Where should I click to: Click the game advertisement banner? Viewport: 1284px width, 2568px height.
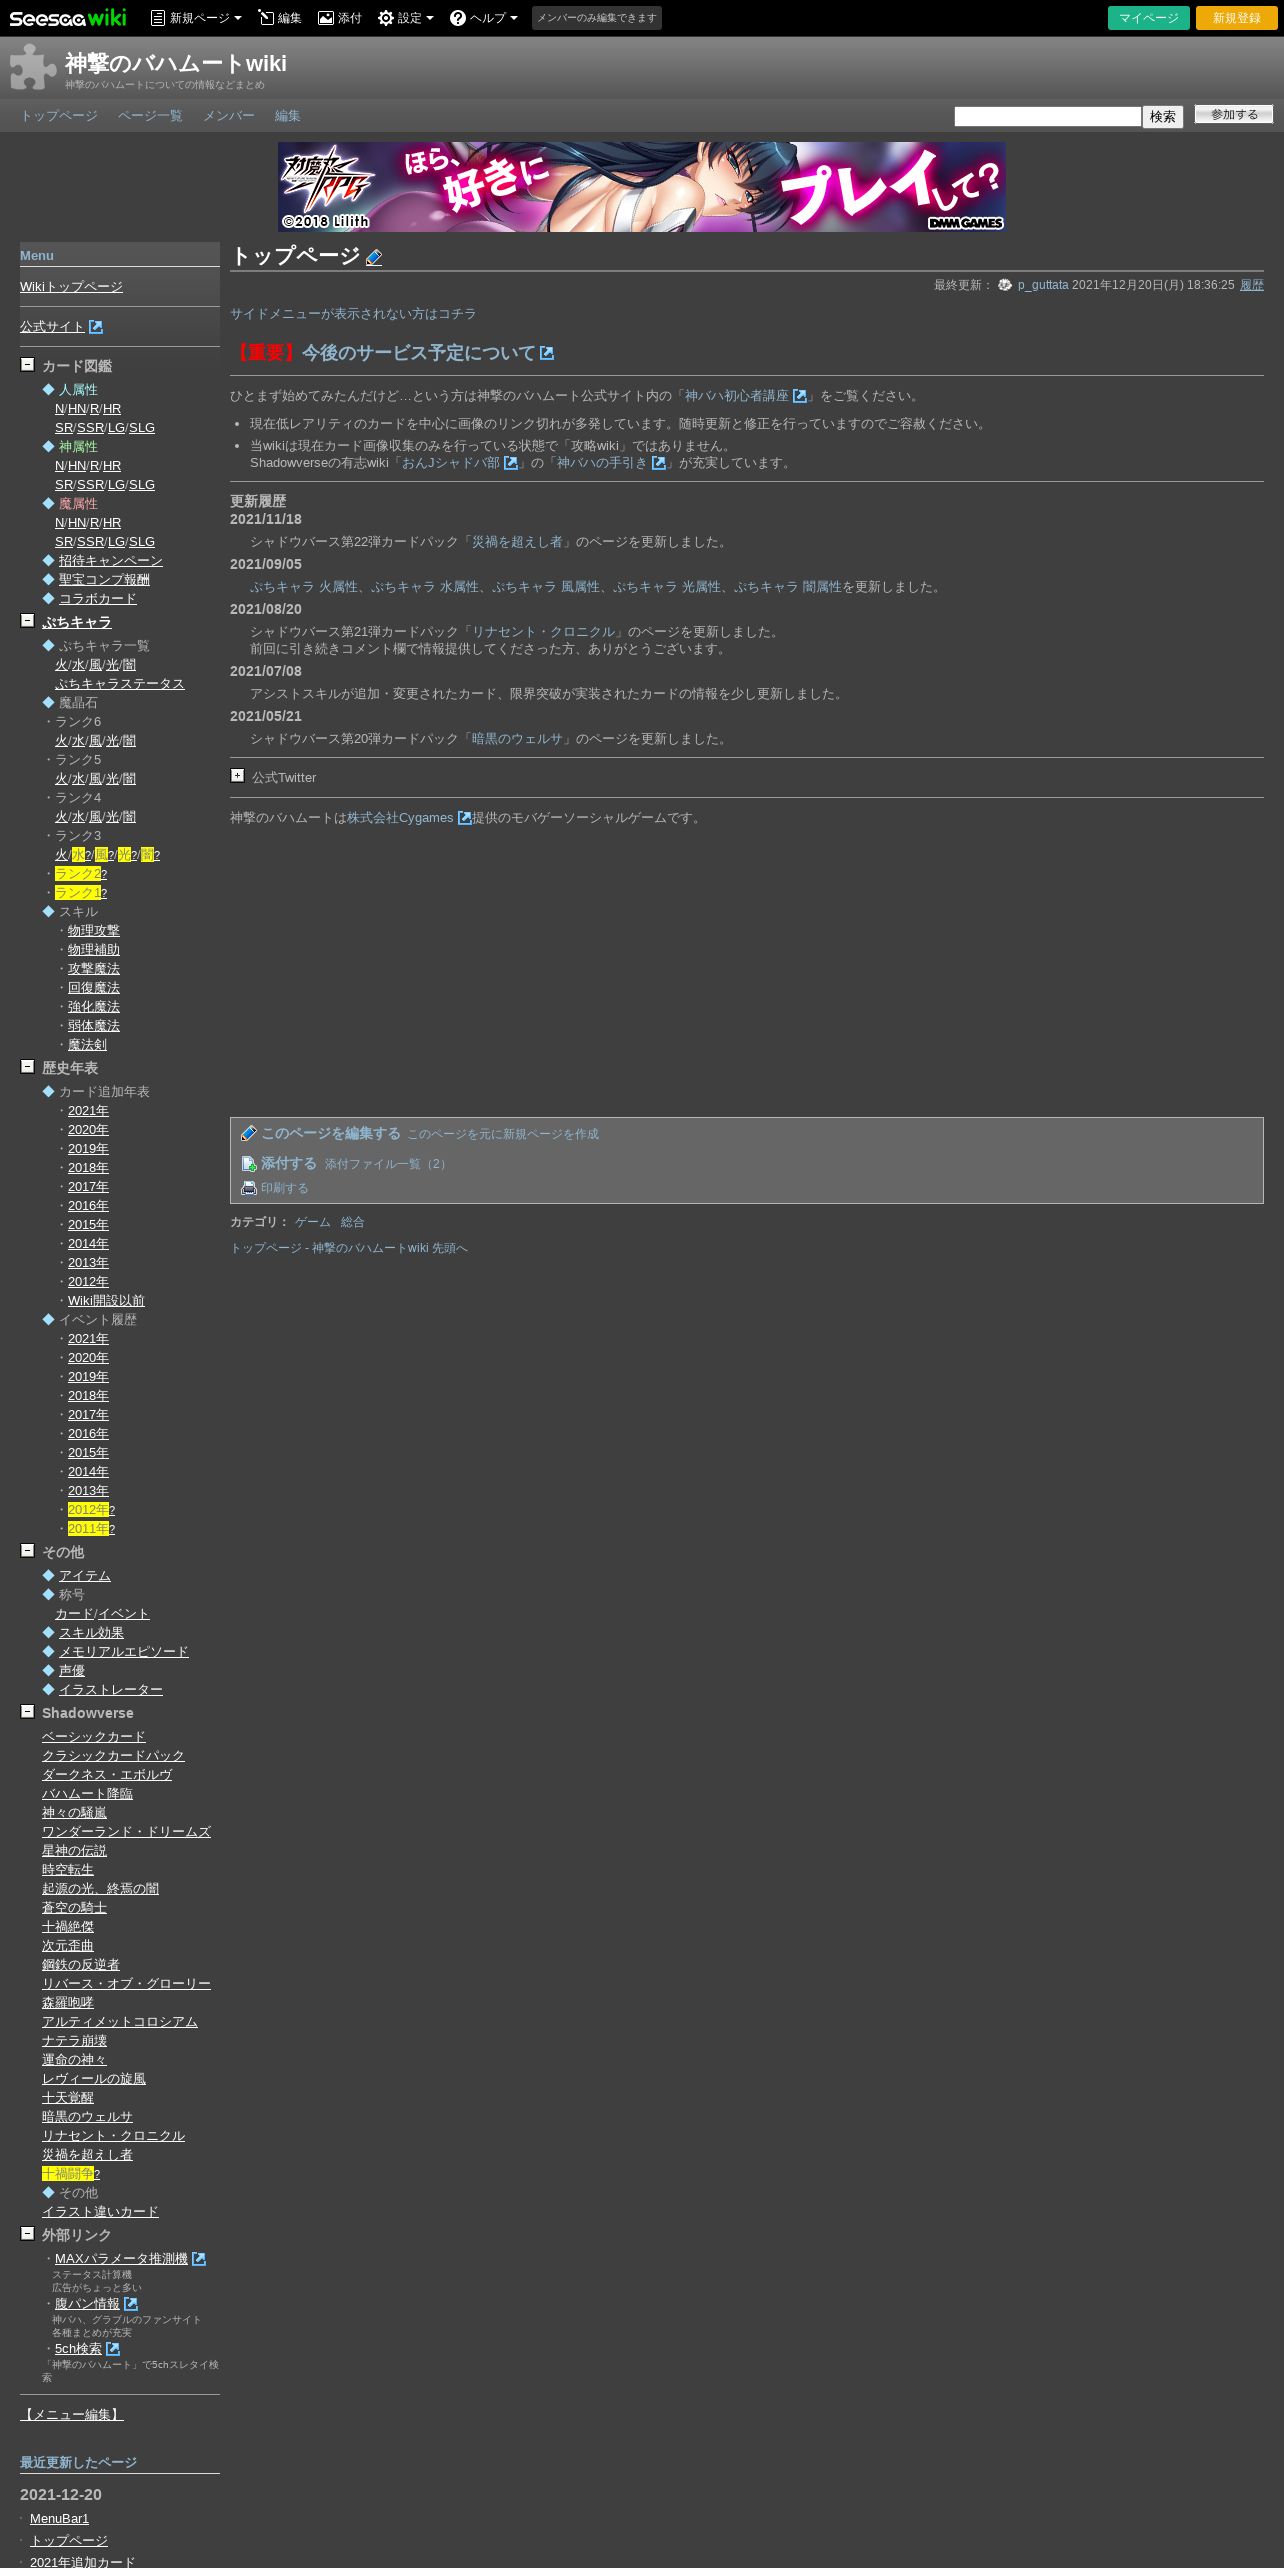pyautogui.click(x=642, y=187)
